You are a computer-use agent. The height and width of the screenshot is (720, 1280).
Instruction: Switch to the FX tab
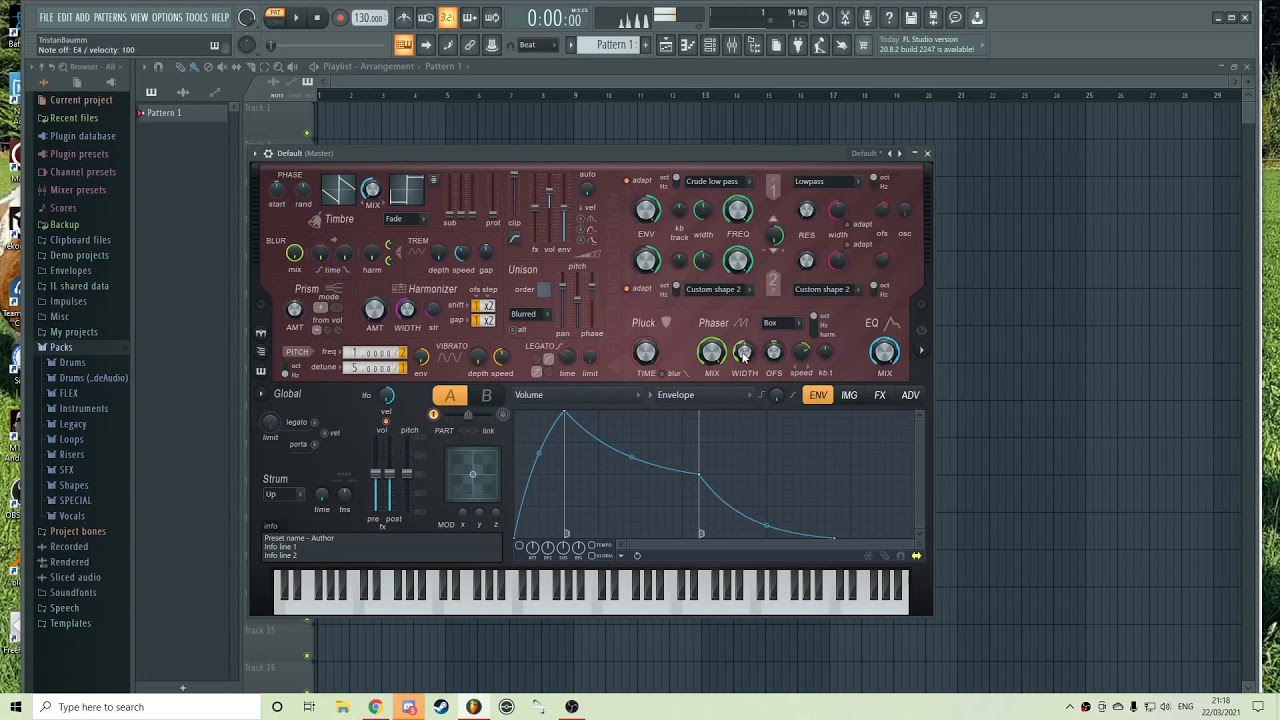click(x=880, y=395)
